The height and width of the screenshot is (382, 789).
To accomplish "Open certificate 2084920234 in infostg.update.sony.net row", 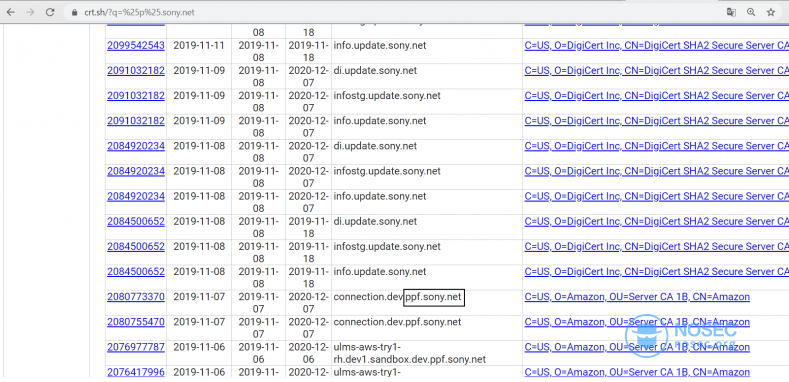I will [x=136, y=171].
